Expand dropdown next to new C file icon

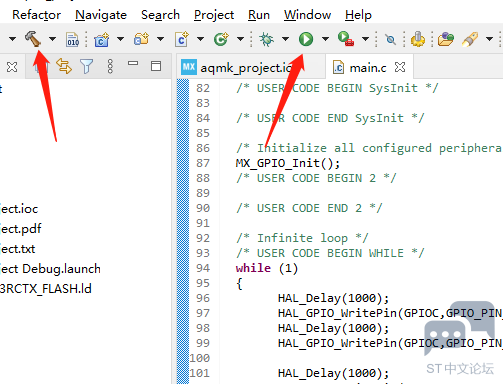200,39
